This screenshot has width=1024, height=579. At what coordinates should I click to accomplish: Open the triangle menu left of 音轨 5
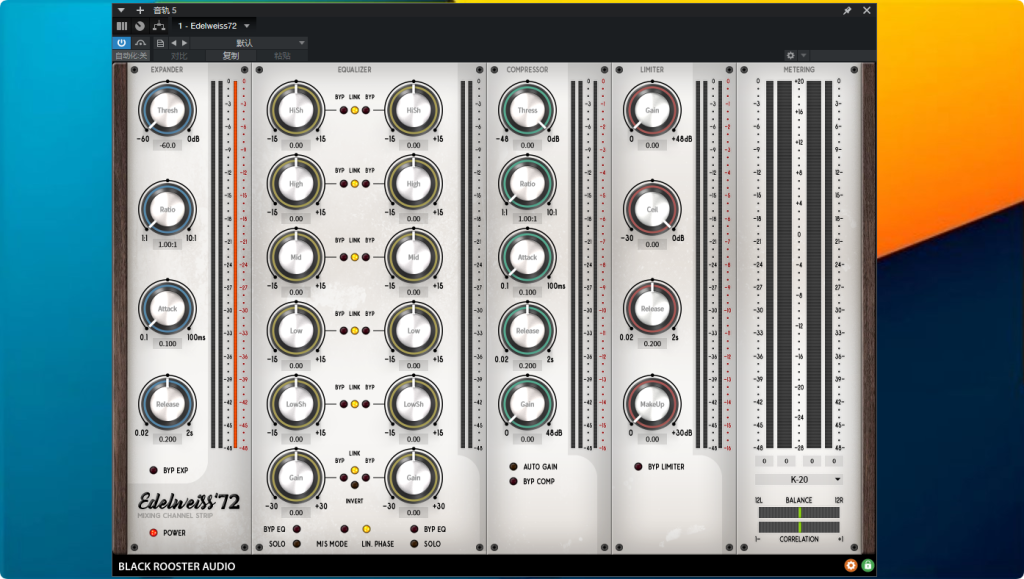pyautogui.click(x=121, y=10)
